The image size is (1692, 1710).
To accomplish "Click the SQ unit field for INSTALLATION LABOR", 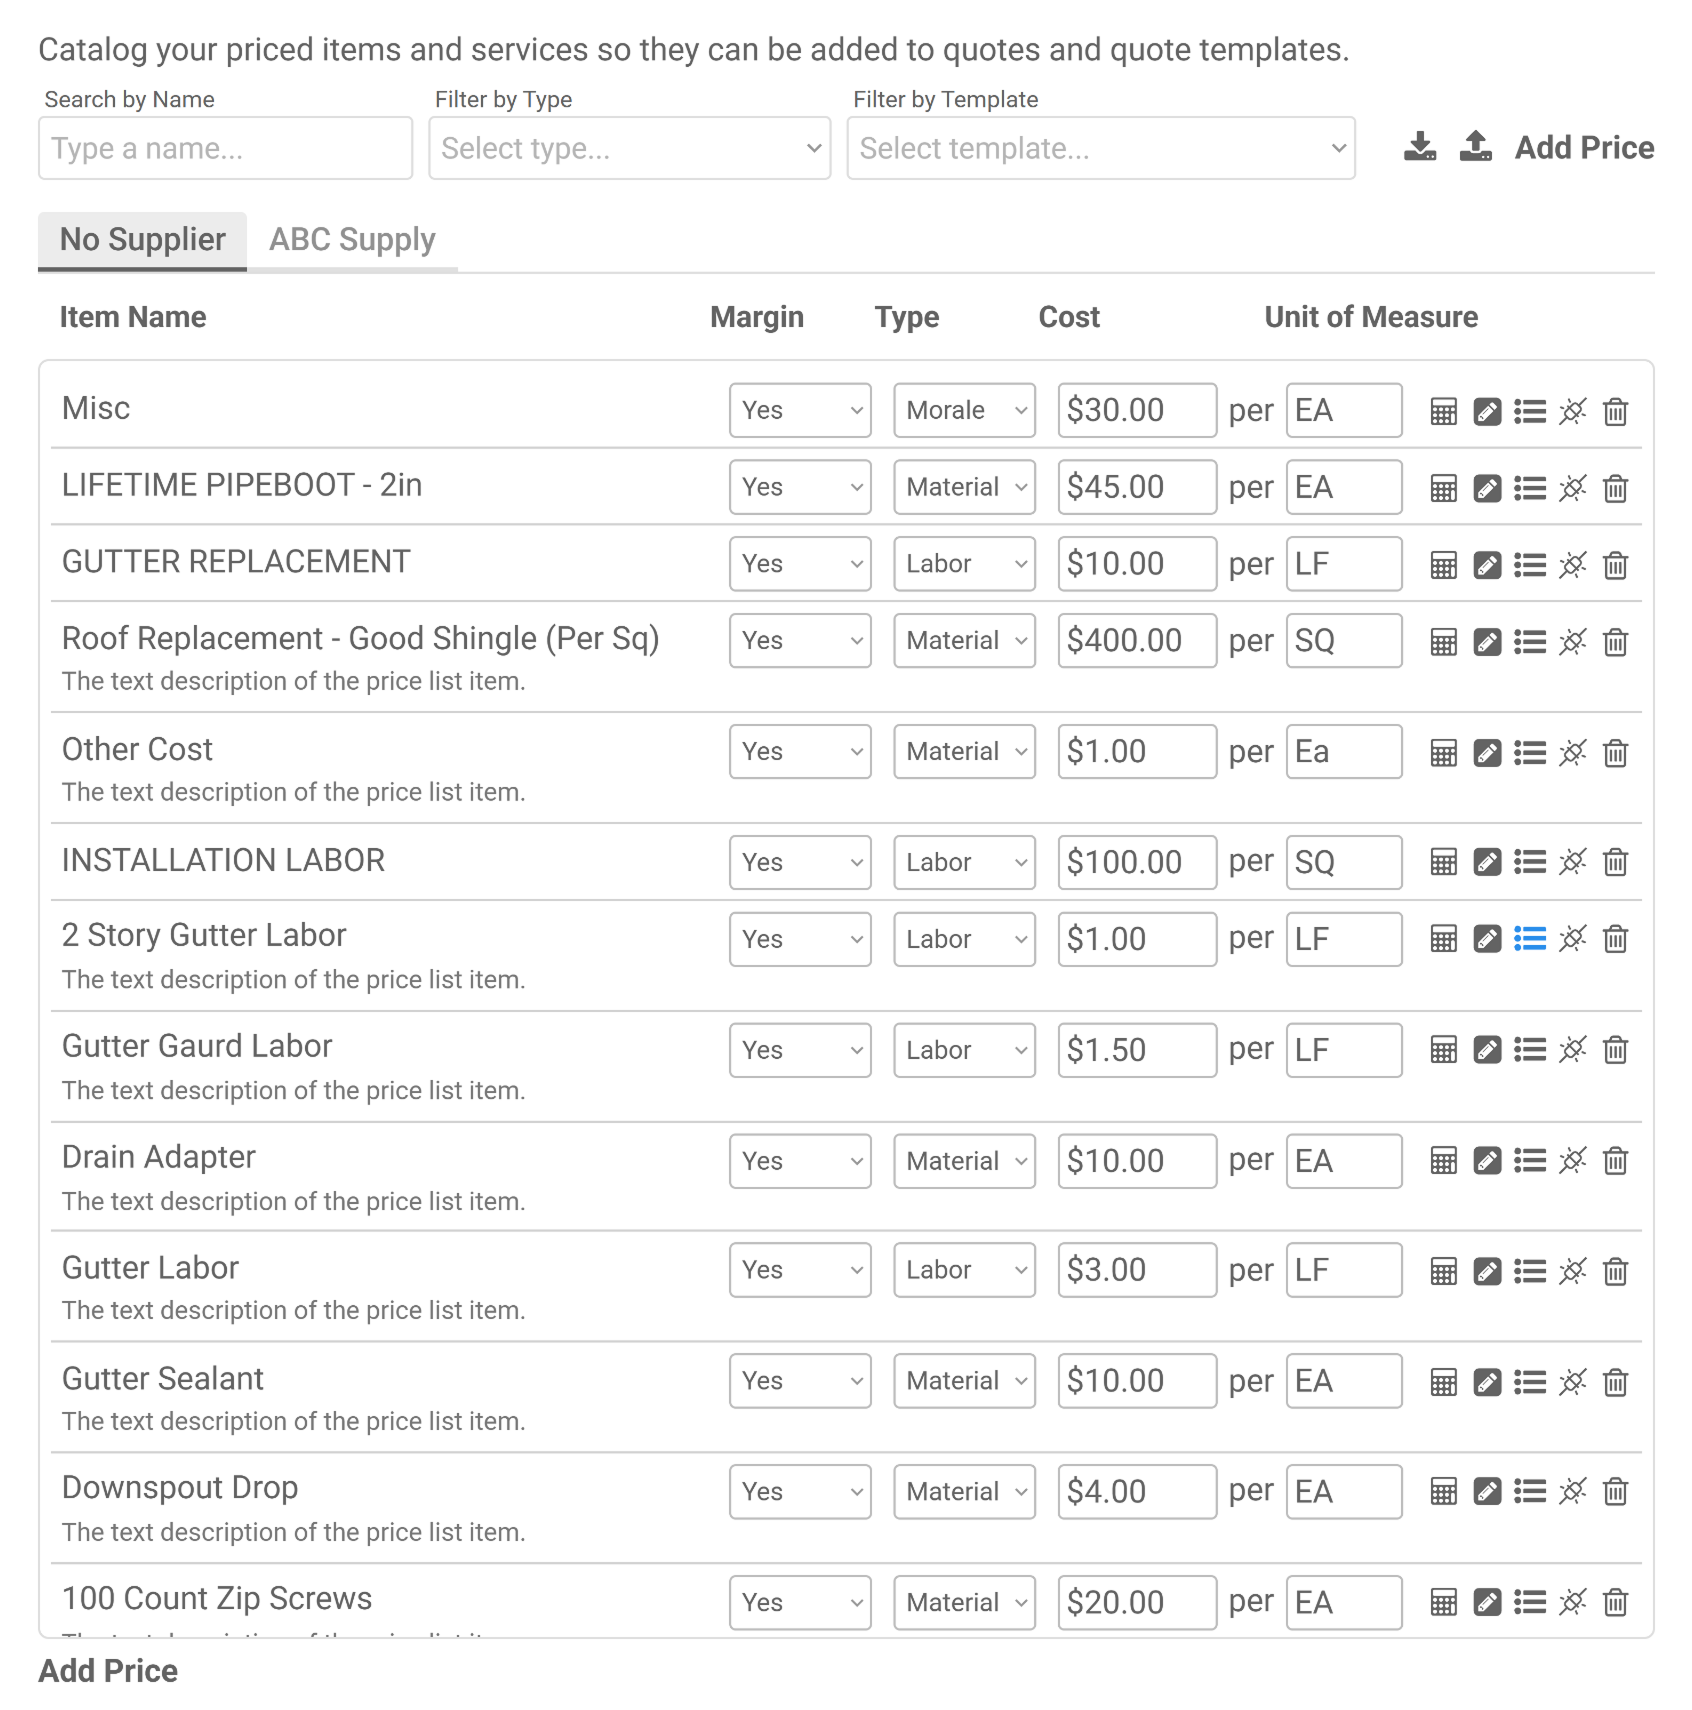I will tap(1343, 862).
